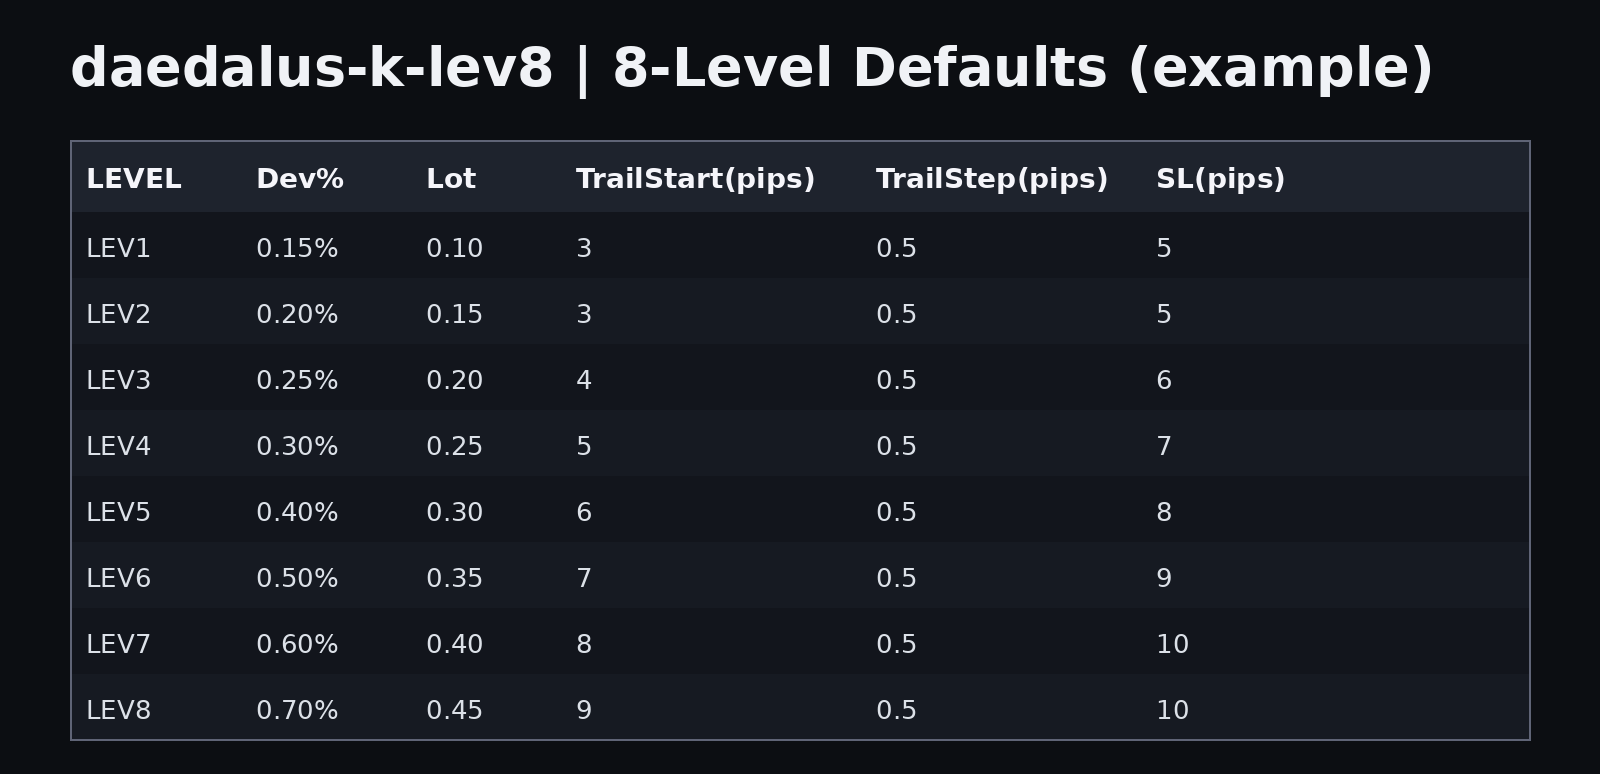Select the 0.45 lot size cell
The image size is (1600, 774).
pos(454,711)
